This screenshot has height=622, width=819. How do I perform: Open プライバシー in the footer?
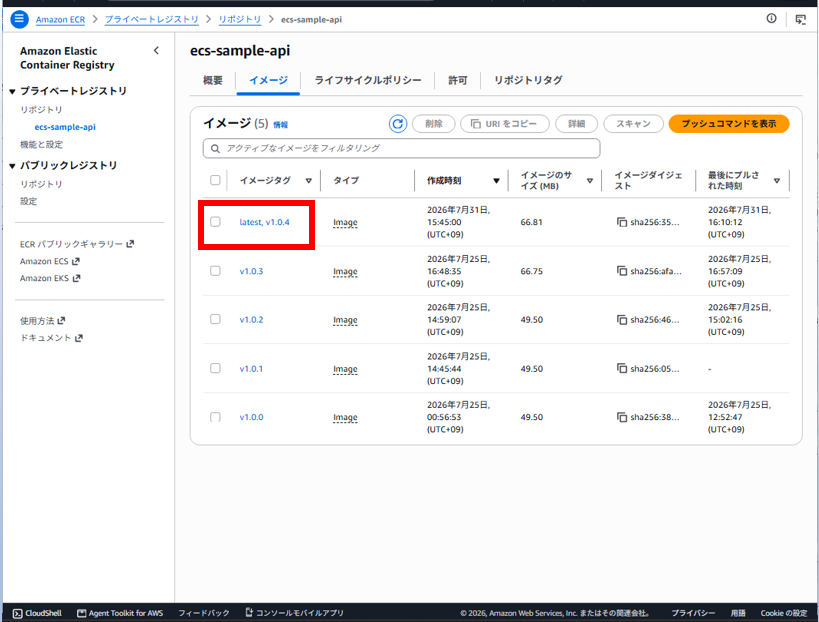tap(693, 613)
